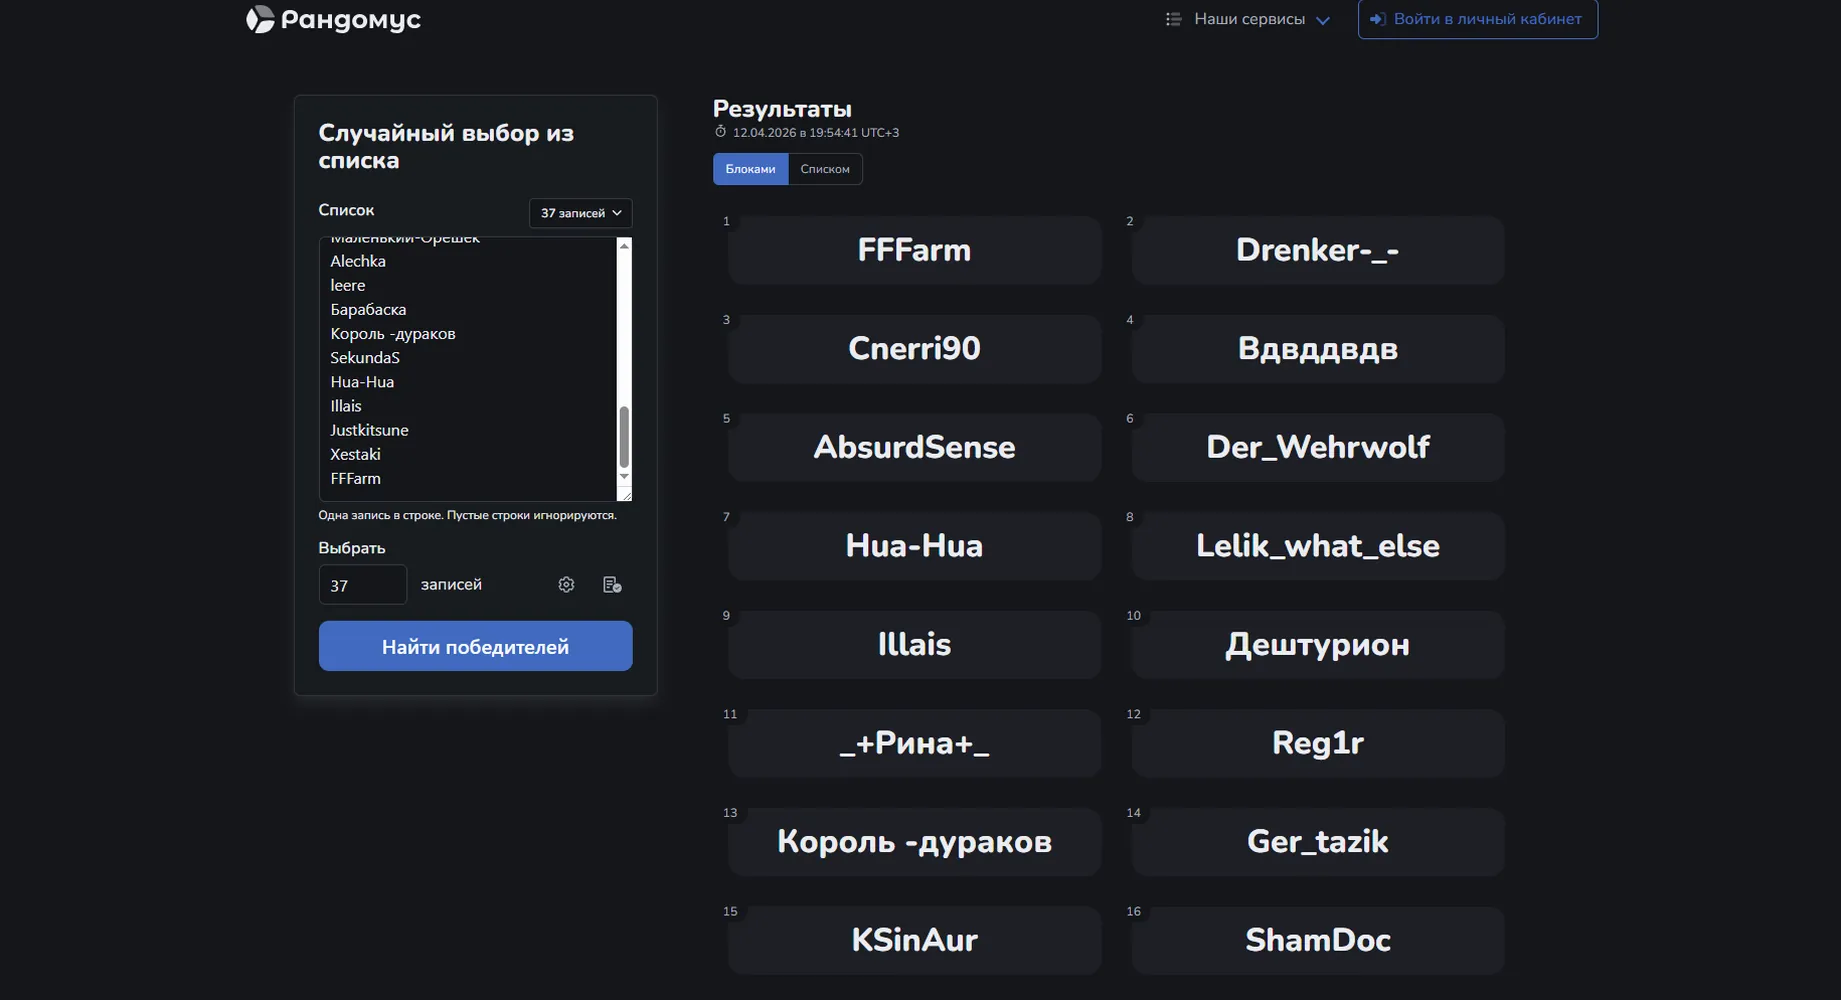Select result block 8 Lelik_what_else
The image size is (1841, 1000).
1318,546
